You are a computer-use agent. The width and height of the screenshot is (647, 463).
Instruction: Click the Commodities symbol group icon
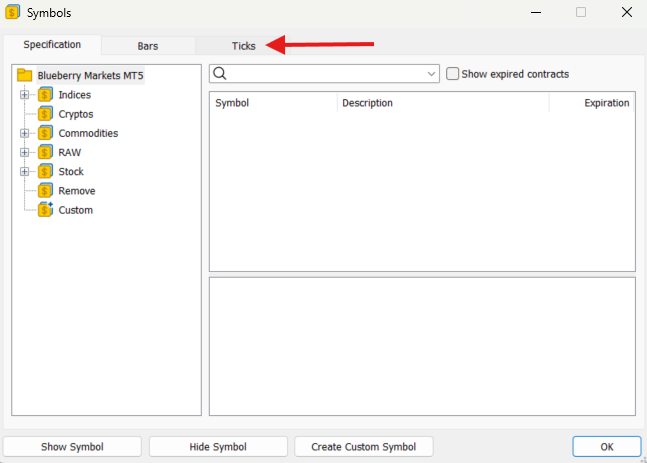click(45, 133)
